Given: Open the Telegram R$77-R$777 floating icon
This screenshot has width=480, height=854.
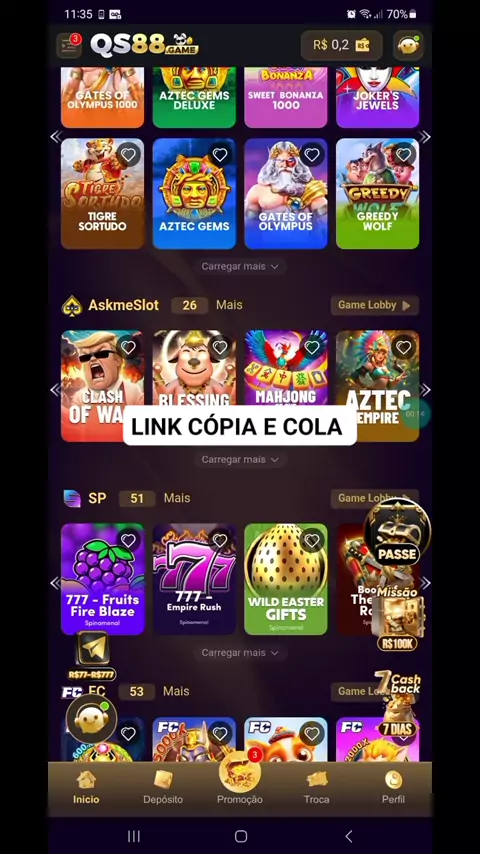Looking at the screenshot, I should pos(92,656).
